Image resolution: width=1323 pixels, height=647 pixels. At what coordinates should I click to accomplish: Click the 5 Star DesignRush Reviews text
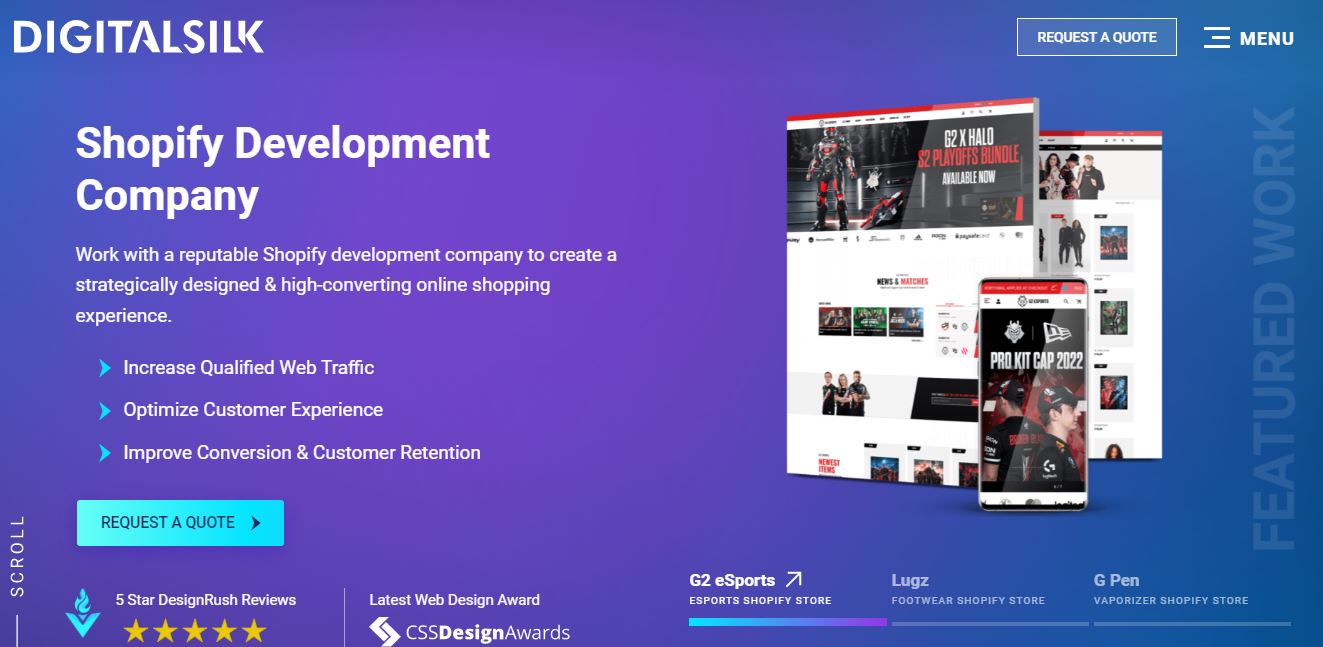(x=206, y=600)
